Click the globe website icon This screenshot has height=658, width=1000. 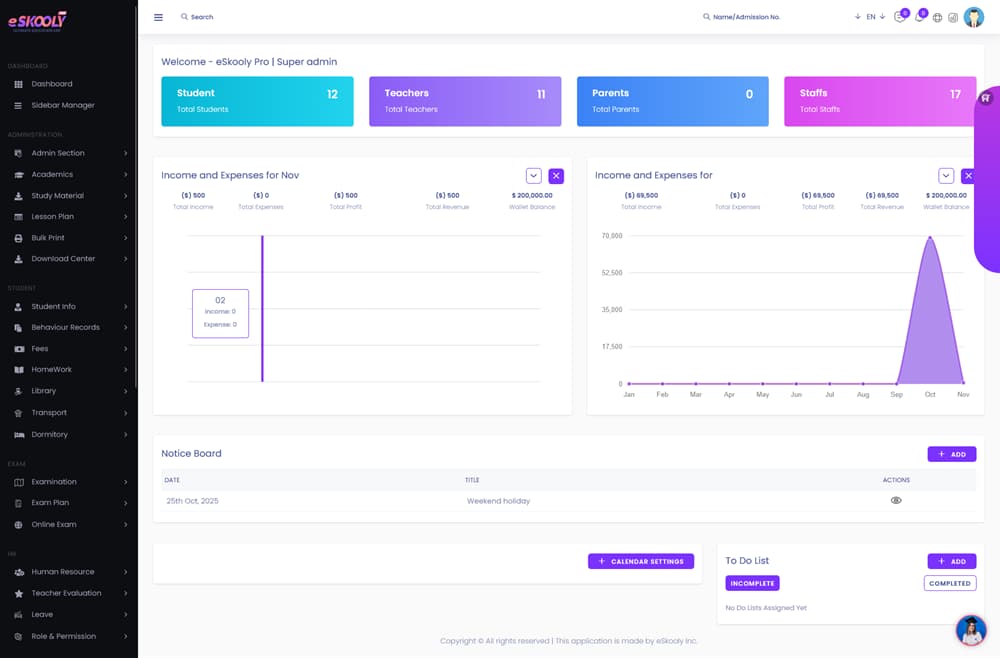tap(937, 17)
